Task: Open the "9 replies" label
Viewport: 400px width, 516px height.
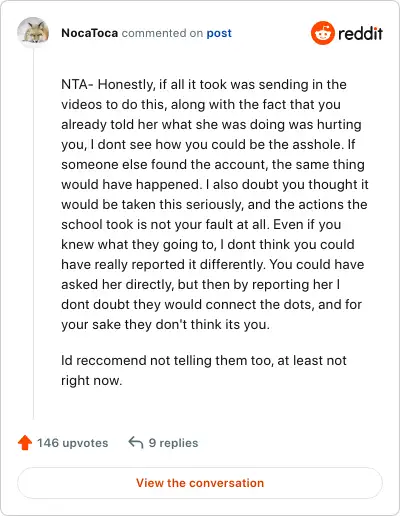Action: click(x=173, y=443)
